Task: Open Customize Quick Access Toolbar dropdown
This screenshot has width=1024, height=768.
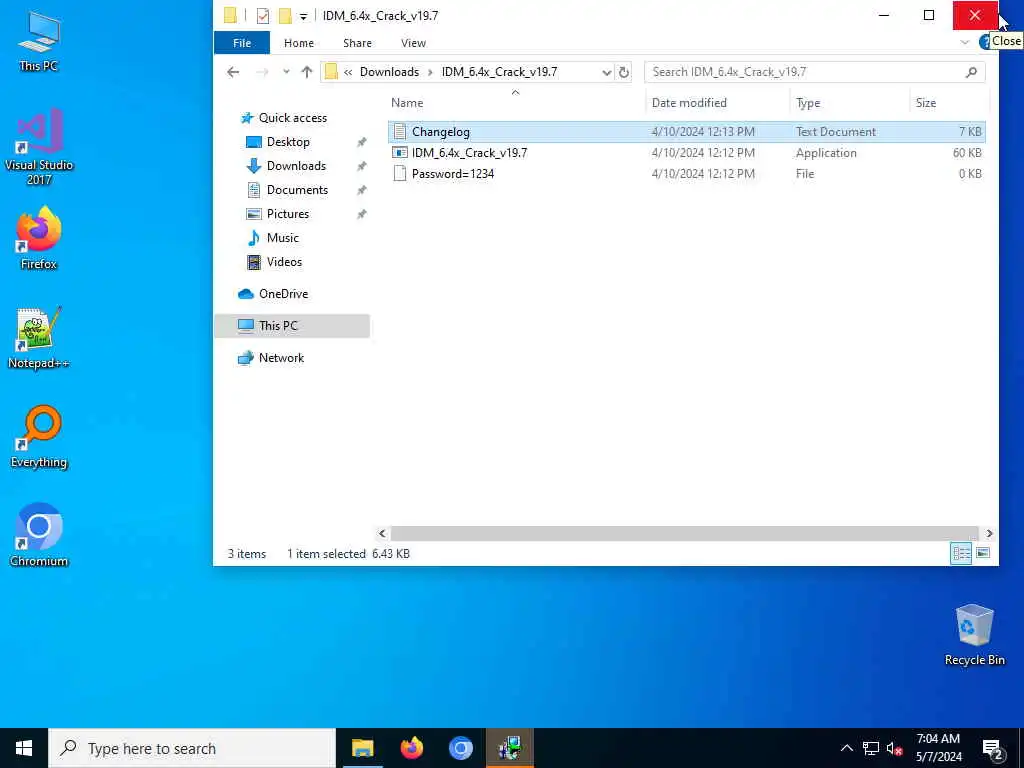Action: click(x=303, y=16)
